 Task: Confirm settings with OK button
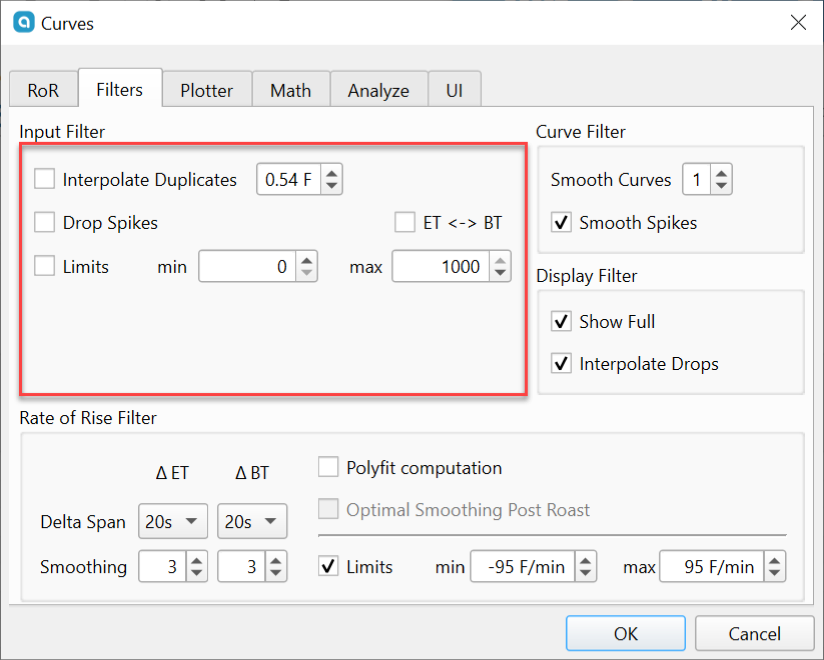[625, 633]
